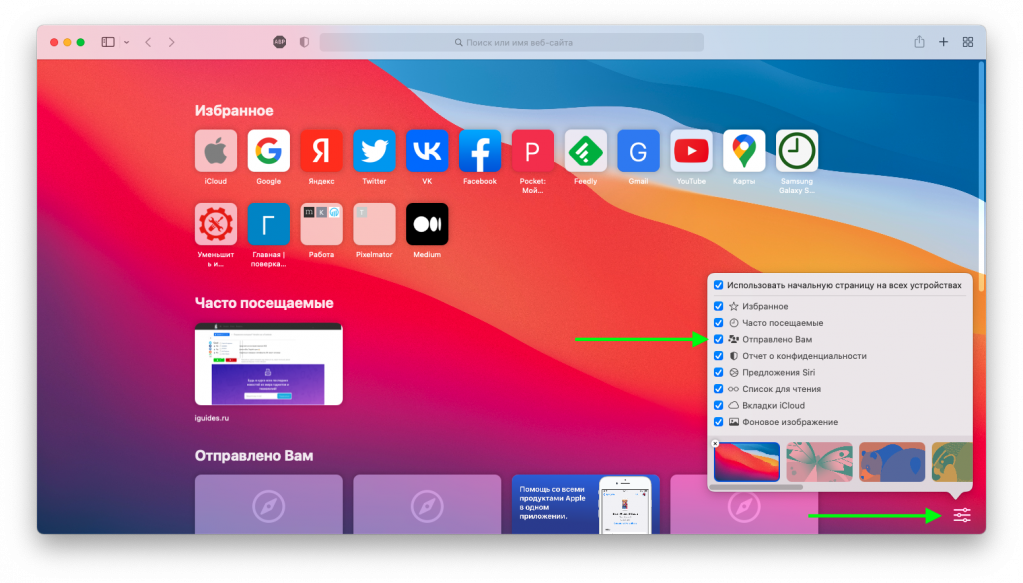This screenshot has width=1023, height=583.
Task: Open the Medium favorite
Action: [427, 224]
